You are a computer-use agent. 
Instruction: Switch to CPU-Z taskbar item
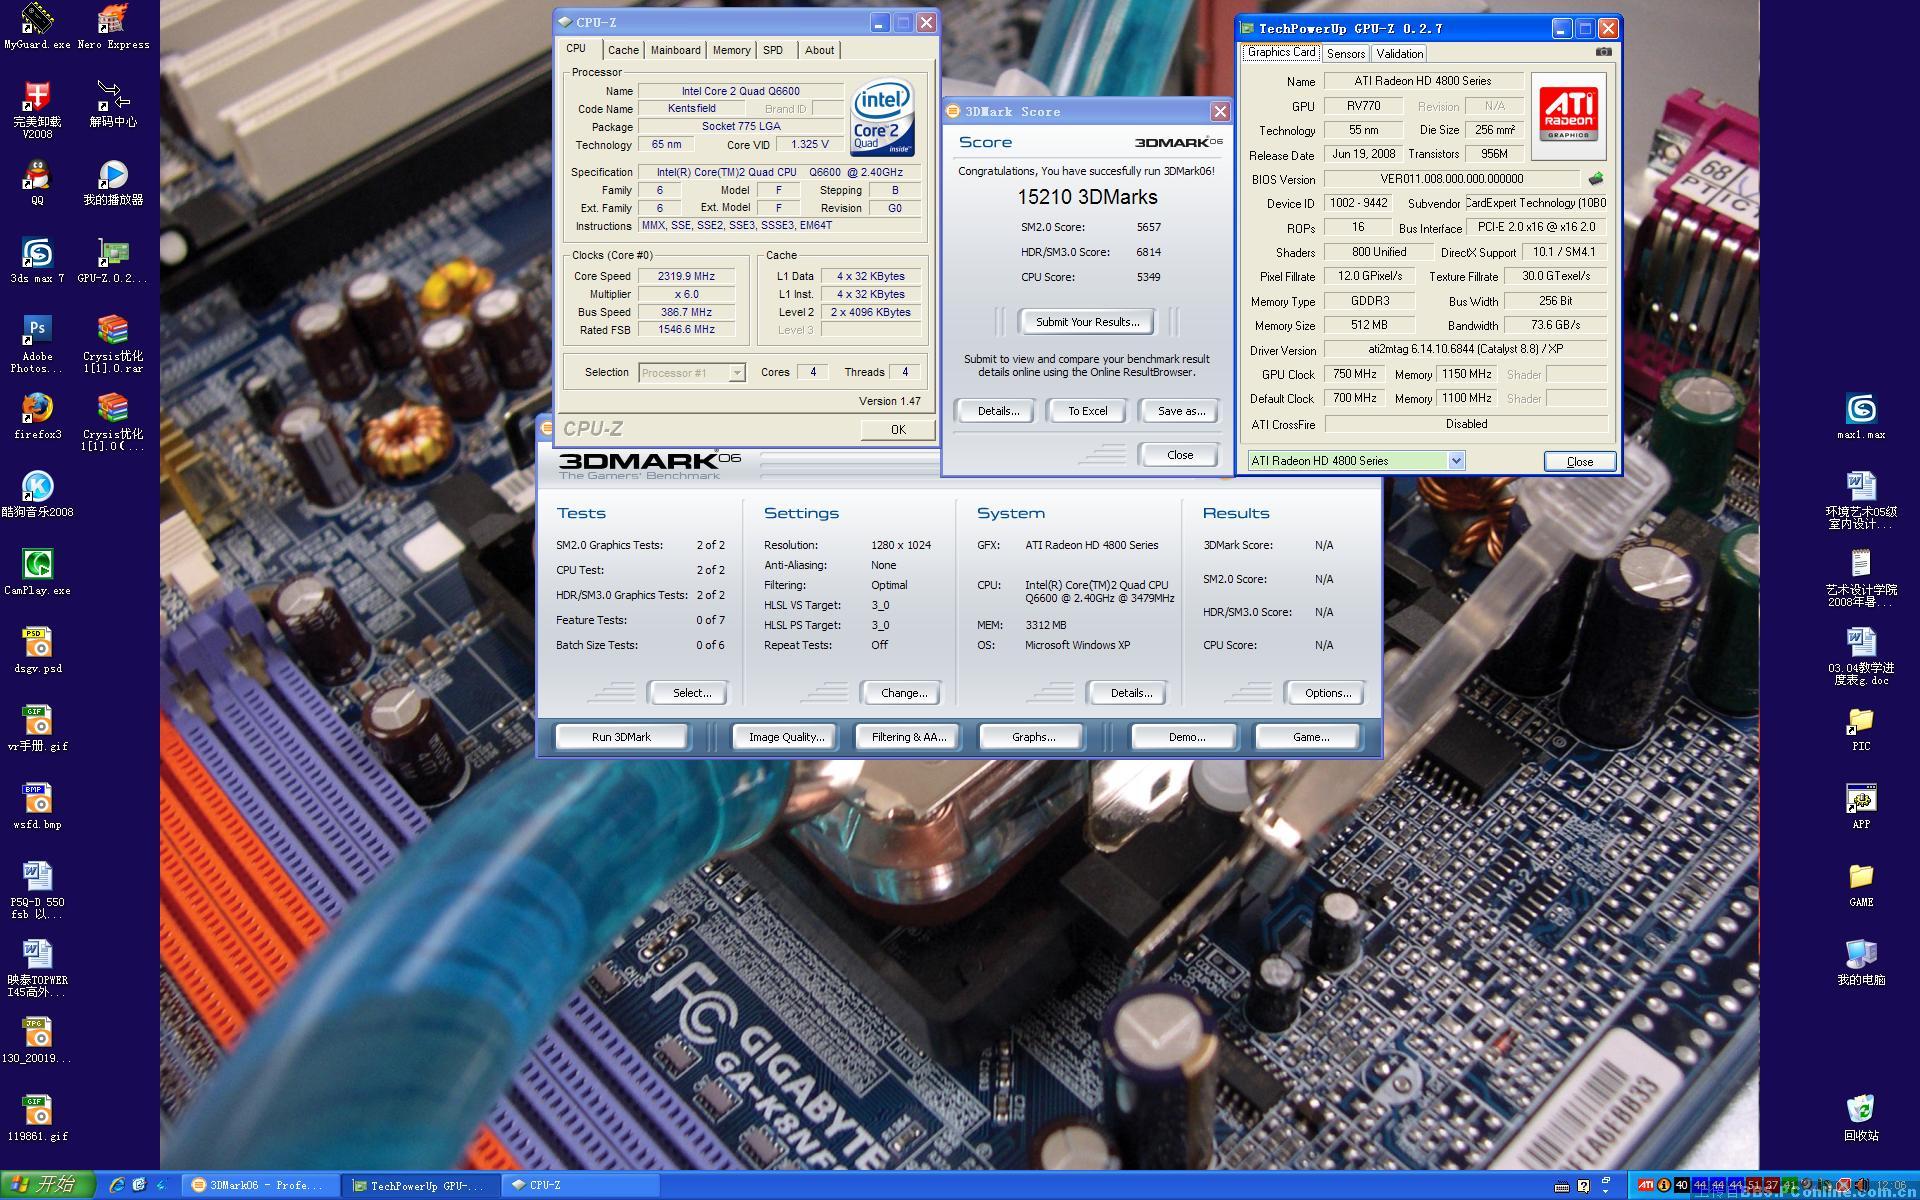point(578,1185)
